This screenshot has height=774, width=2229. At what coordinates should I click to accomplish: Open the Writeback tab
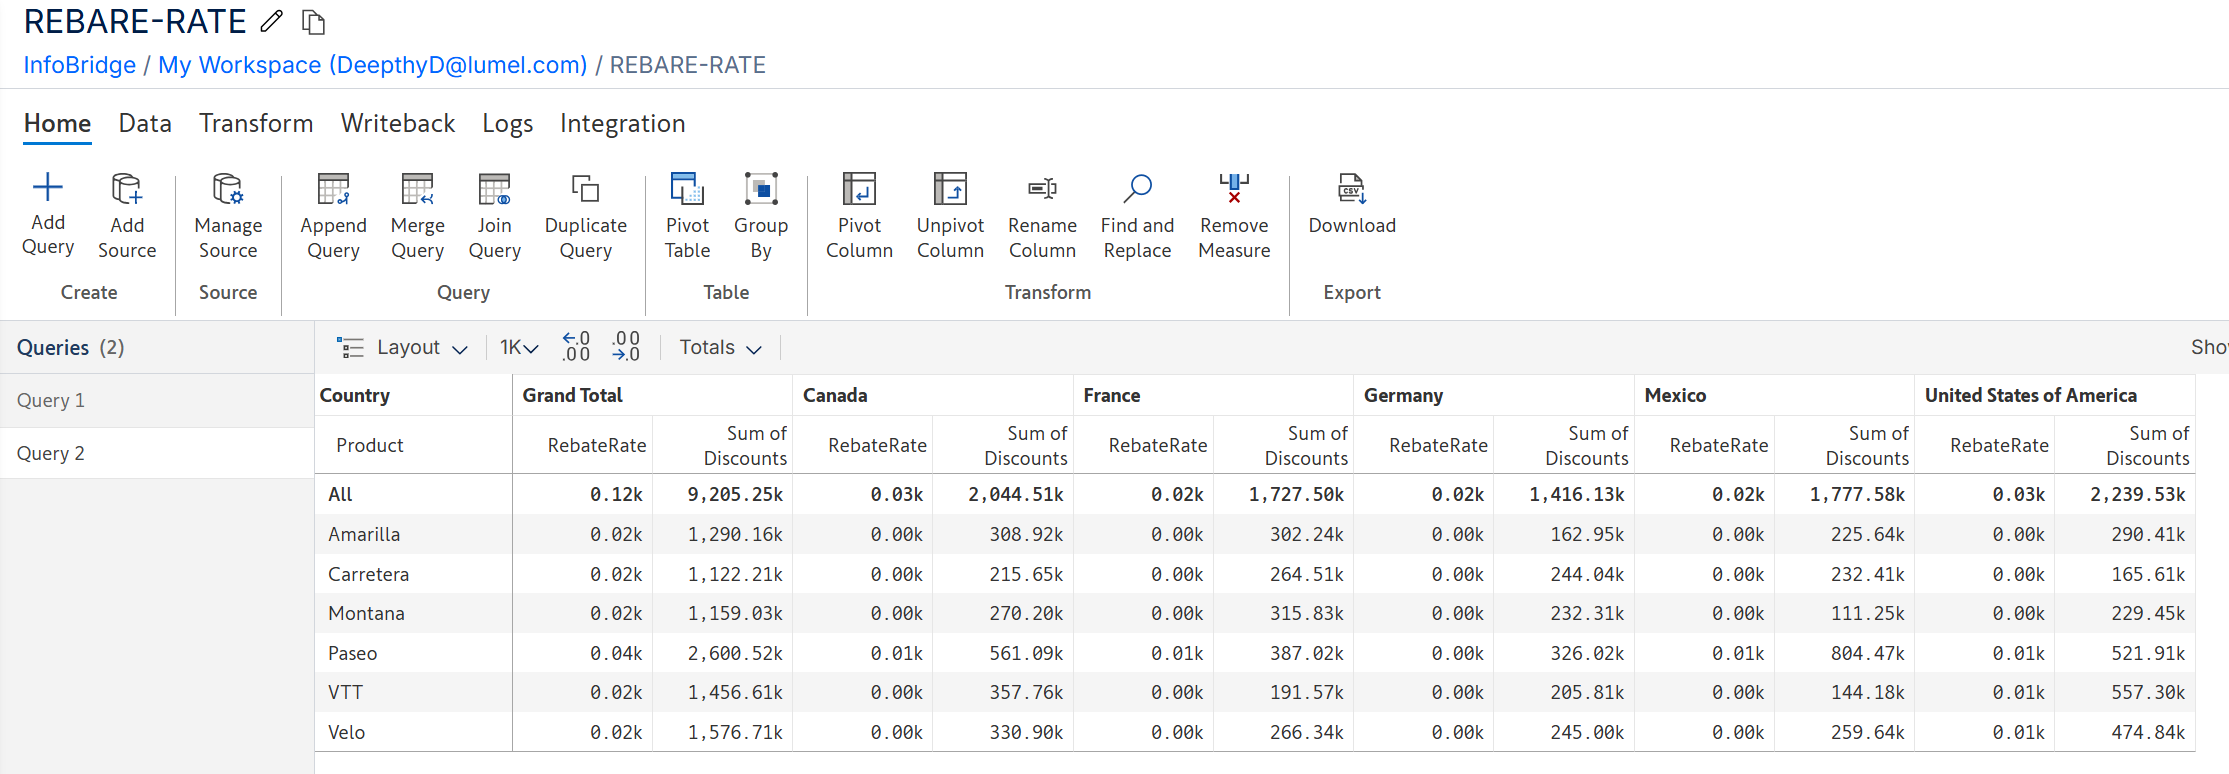coord(397,123)
